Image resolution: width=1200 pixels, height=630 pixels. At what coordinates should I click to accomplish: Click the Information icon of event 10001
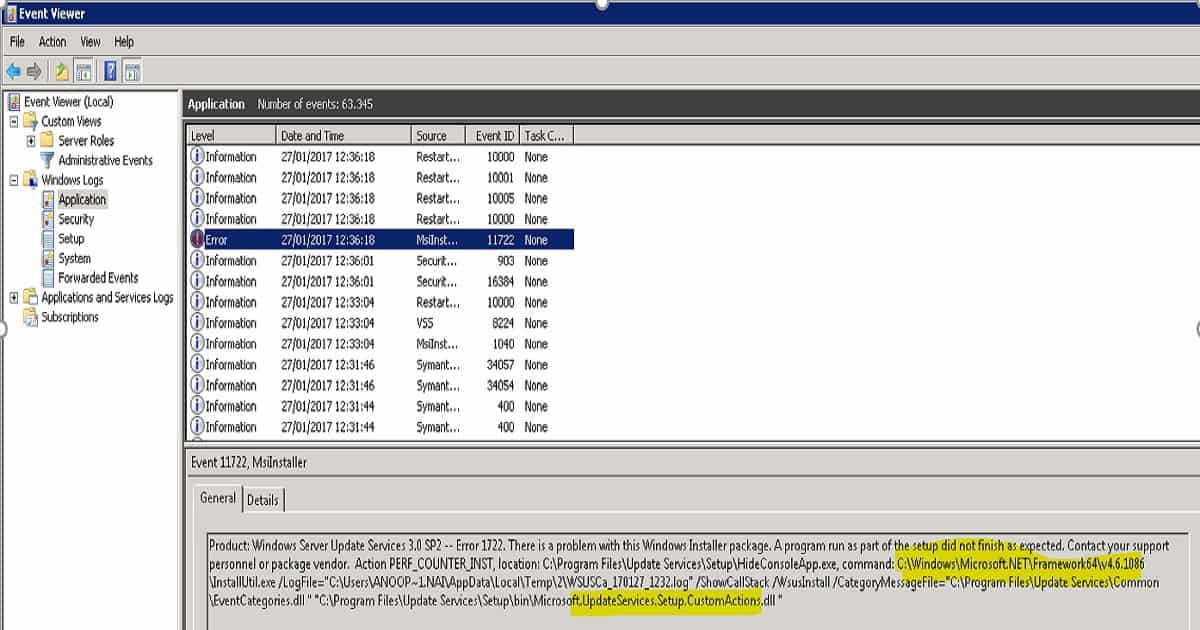click(x=197, y=177)
